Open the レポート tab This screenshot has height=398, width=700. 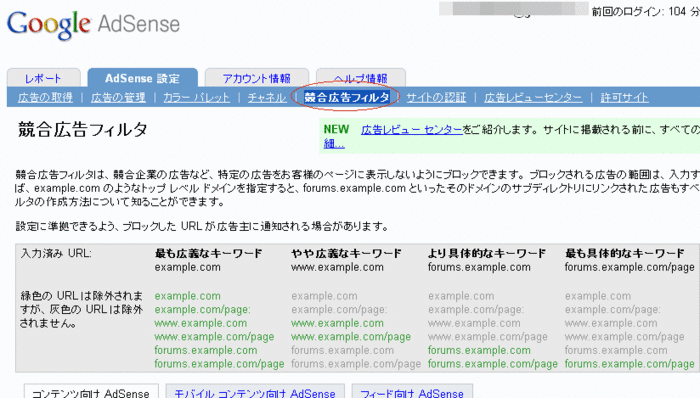[x=43, y=79]
